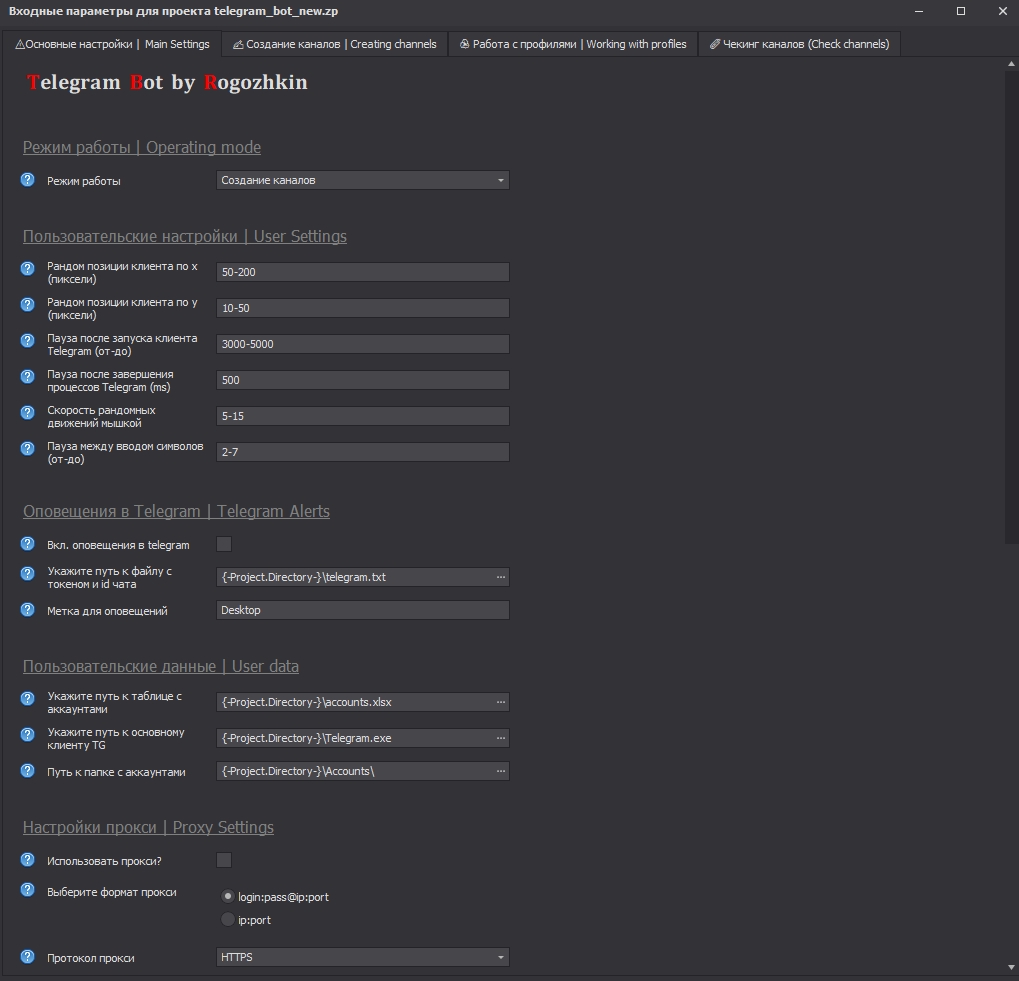1019x981 pixels.
Task: Click the scrollbar up arrow
Action: point(1011,64)
